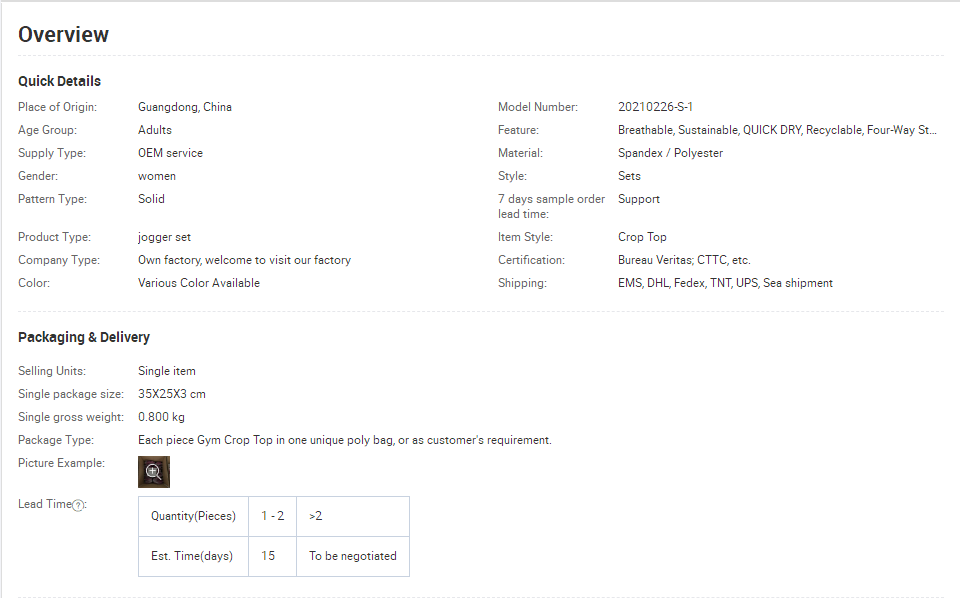This screenshot has width=960, height=598.
Task: Click the Quick Details section heading
Action: click(x=59, y=81)
